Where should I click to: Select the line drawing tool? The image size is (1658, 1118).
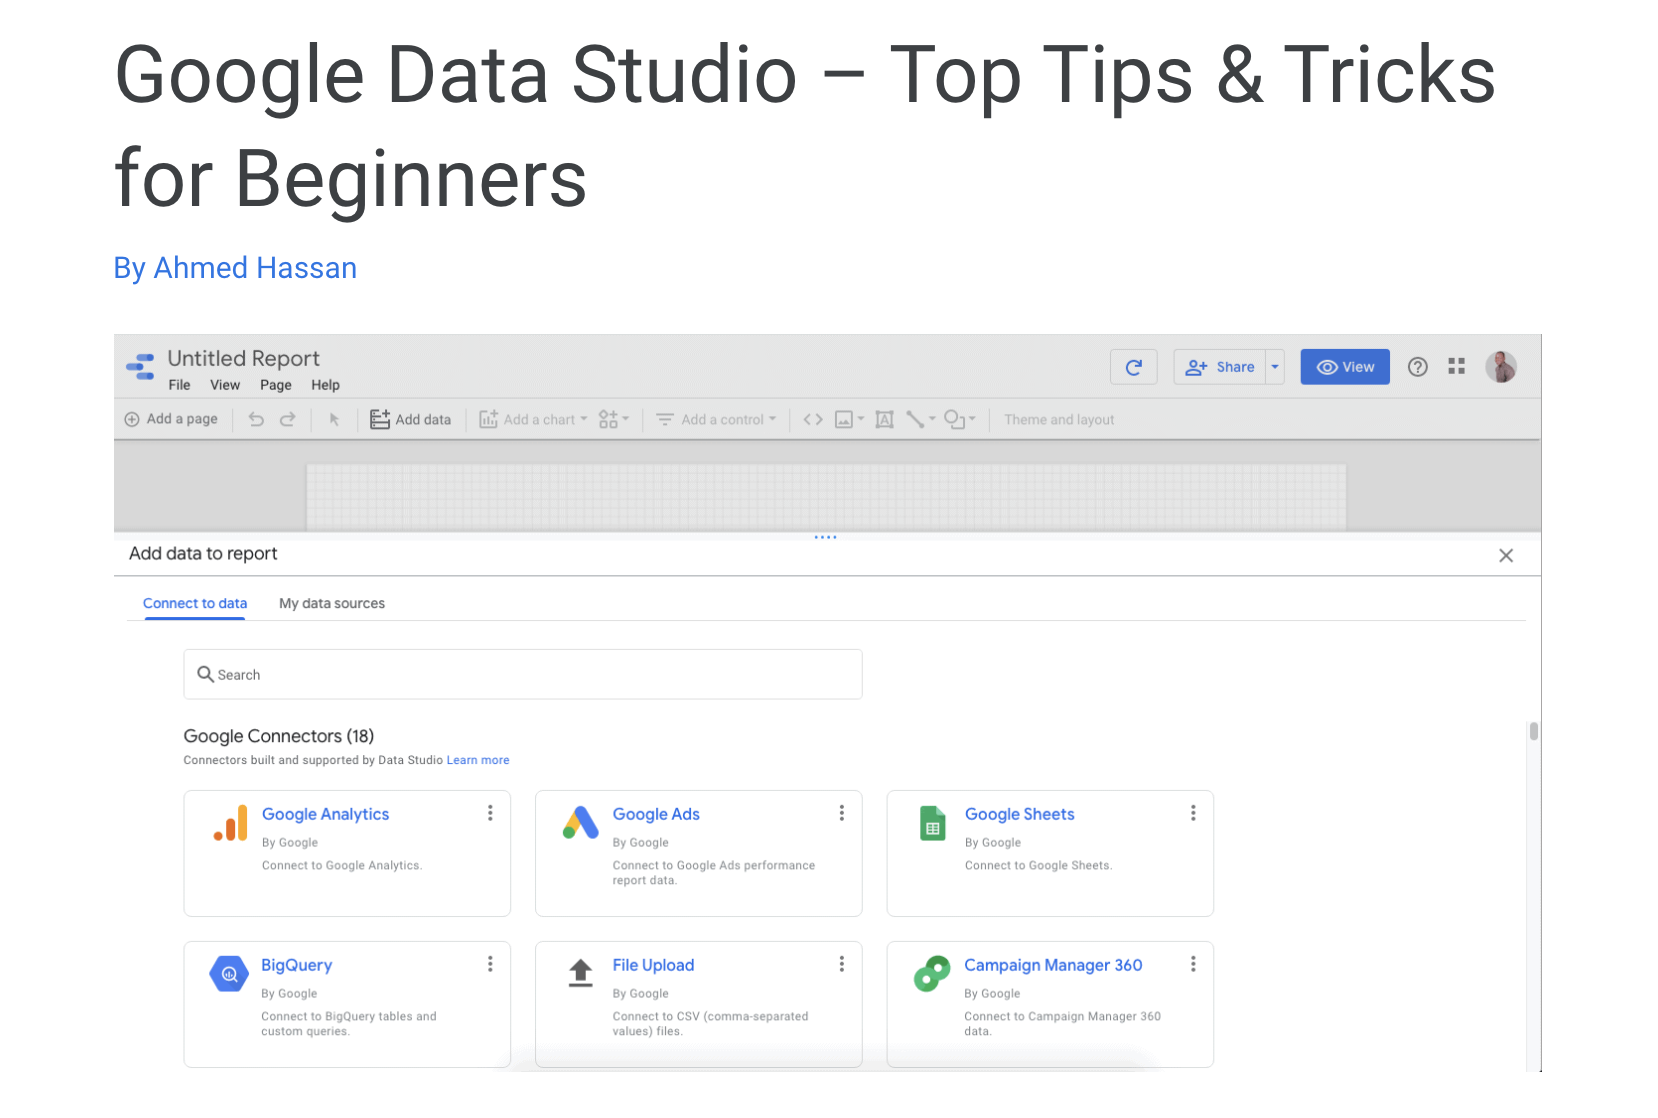point(916,419)
